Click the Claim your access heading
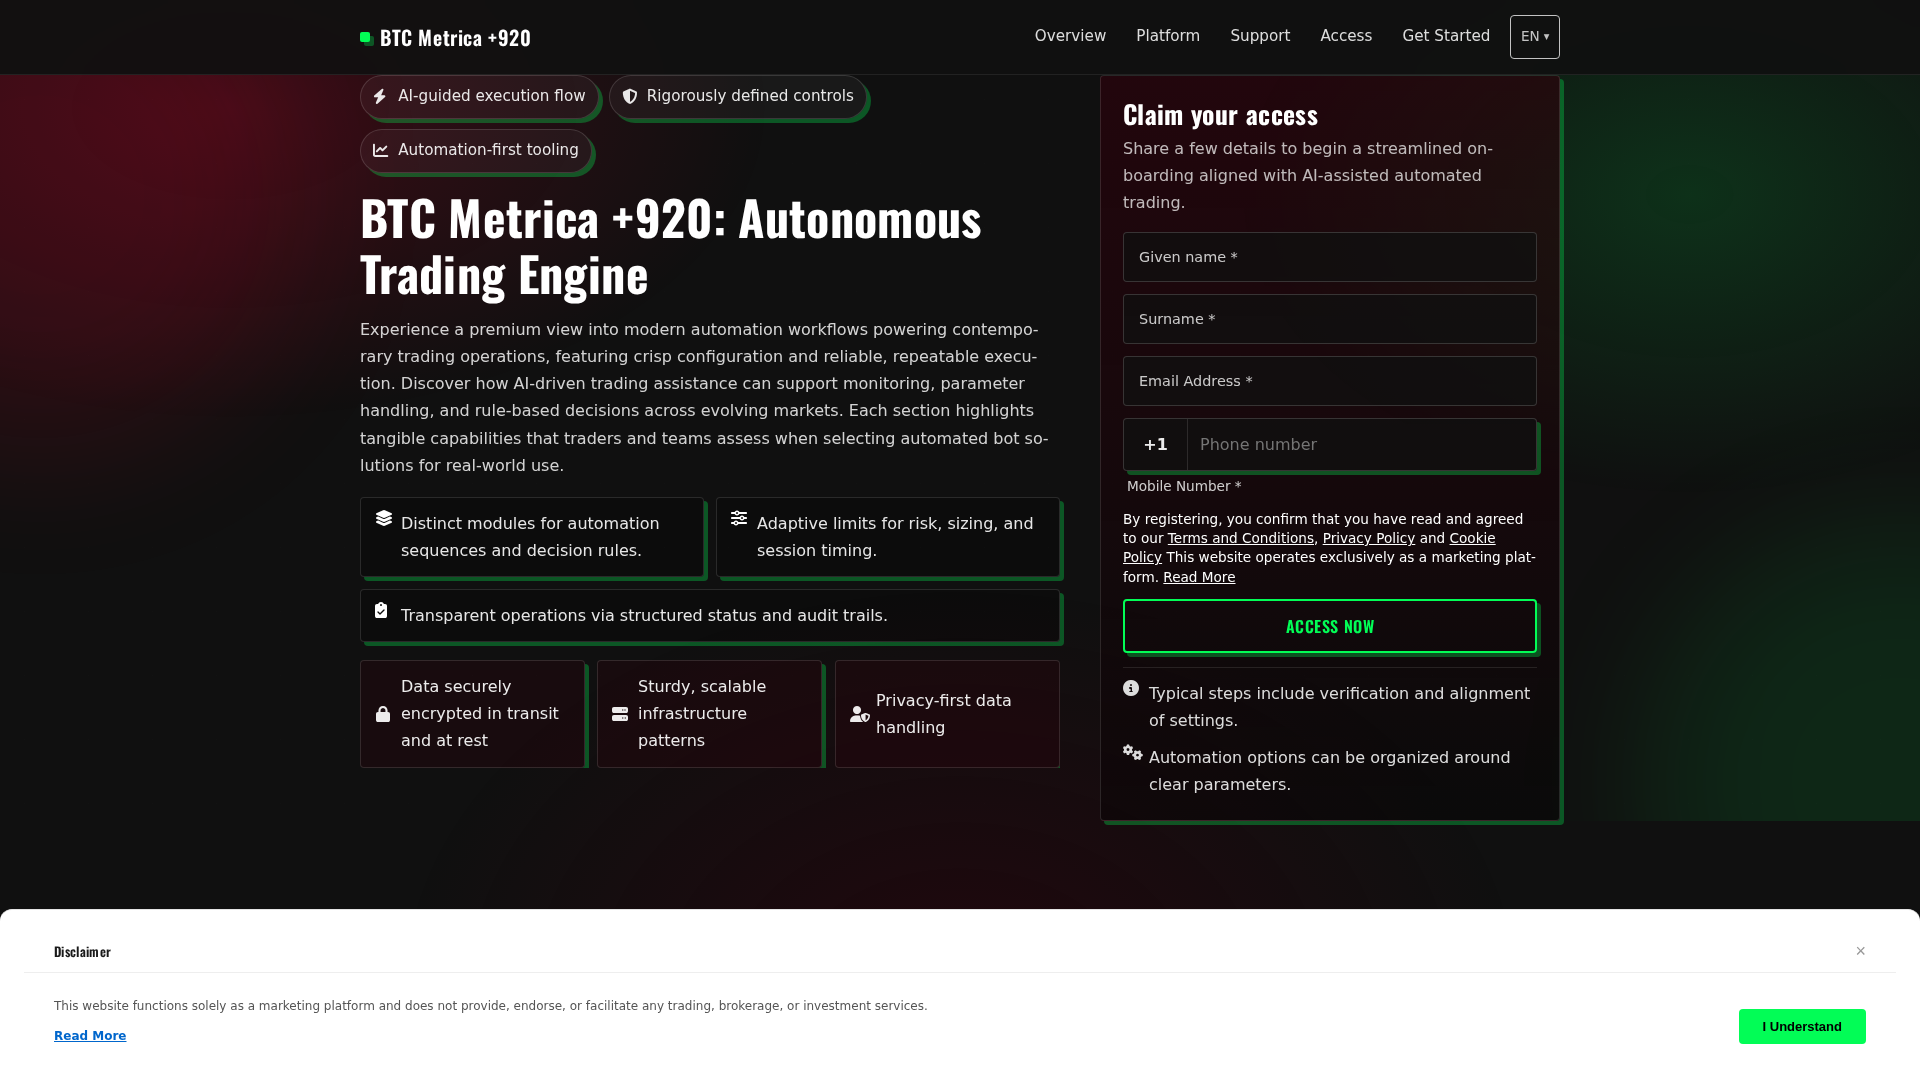1920x1080 pixels. coord(1220,115)
